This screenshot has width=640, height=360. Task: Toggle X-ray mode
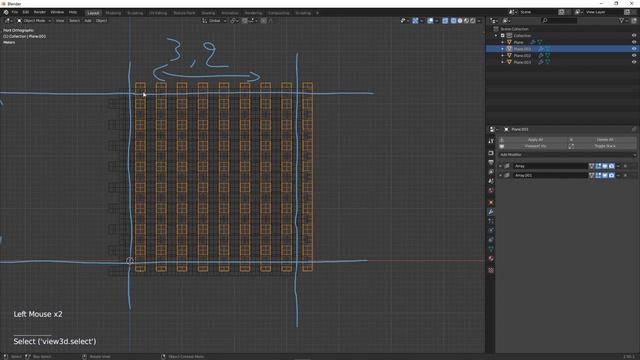445,20
